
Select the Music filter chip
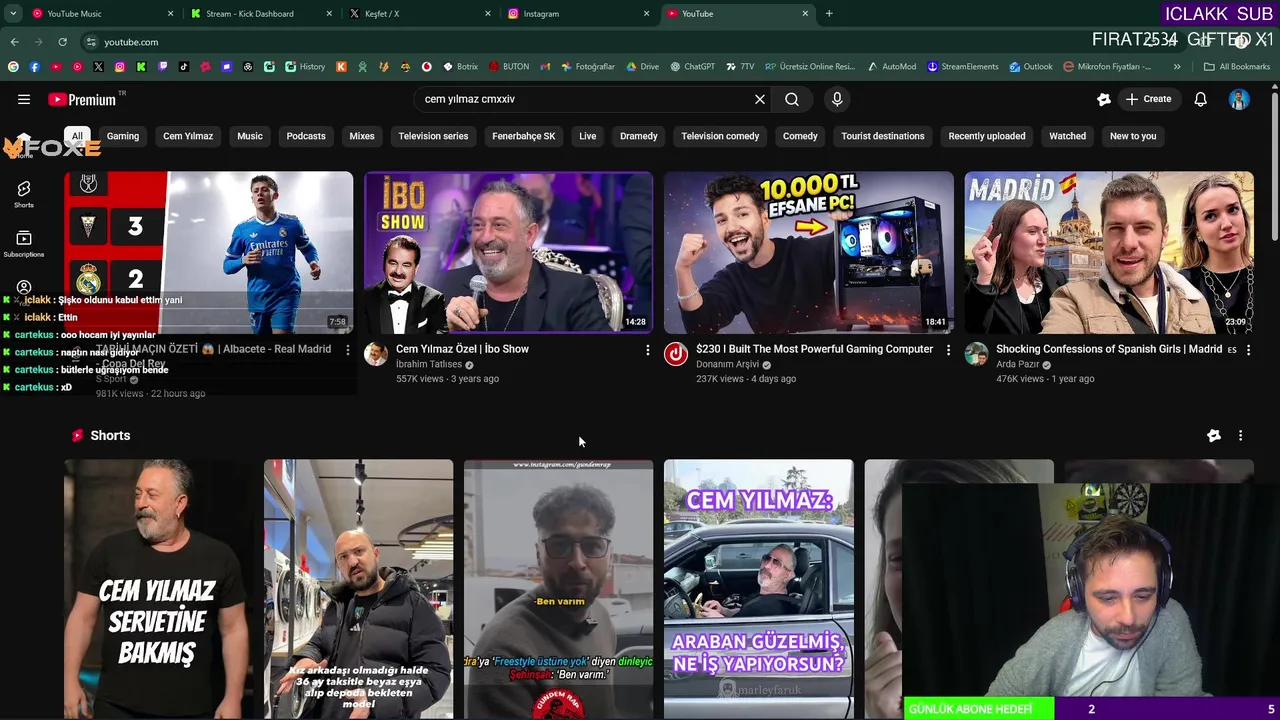click(250, 136)
